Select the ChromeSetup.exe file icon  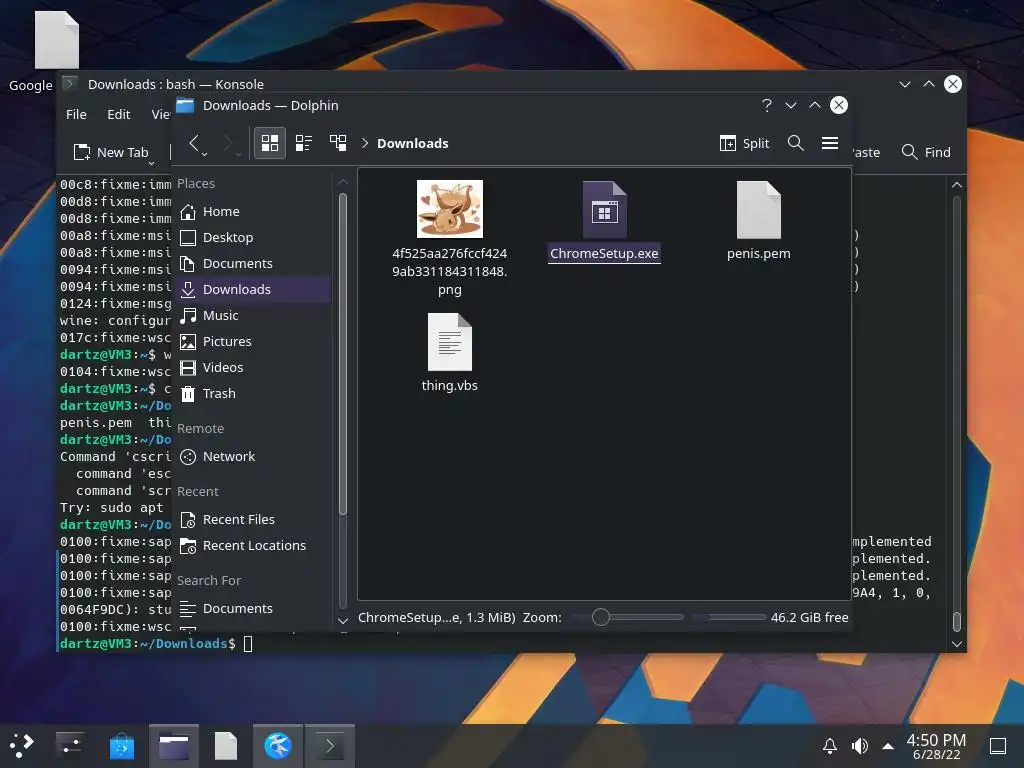(x=605, y=210)
